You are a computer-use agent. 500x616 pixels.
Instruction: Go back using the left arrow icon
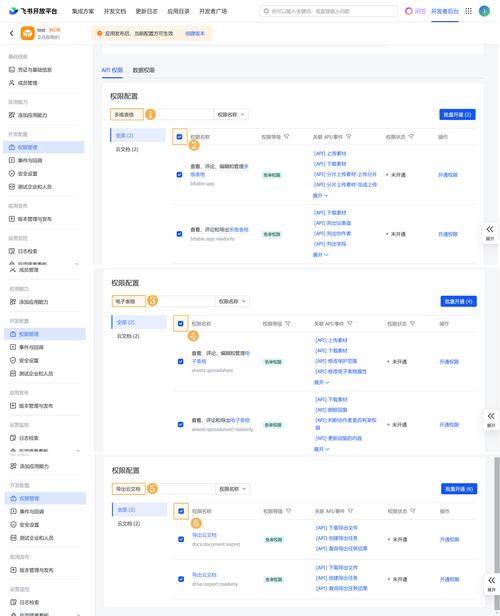(x=11, y=33)
